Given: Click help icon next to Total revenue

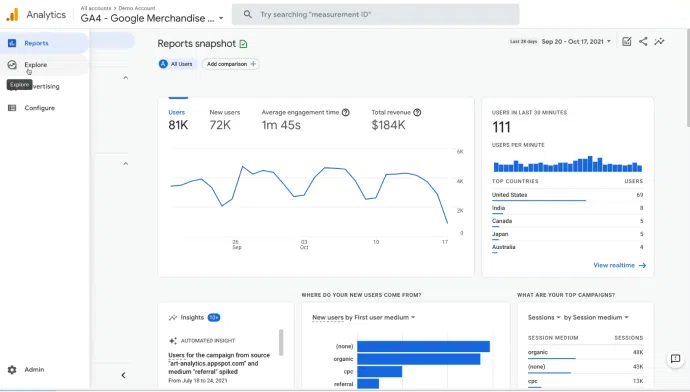Looking at the screenshot, I should (x=417, y=113).
